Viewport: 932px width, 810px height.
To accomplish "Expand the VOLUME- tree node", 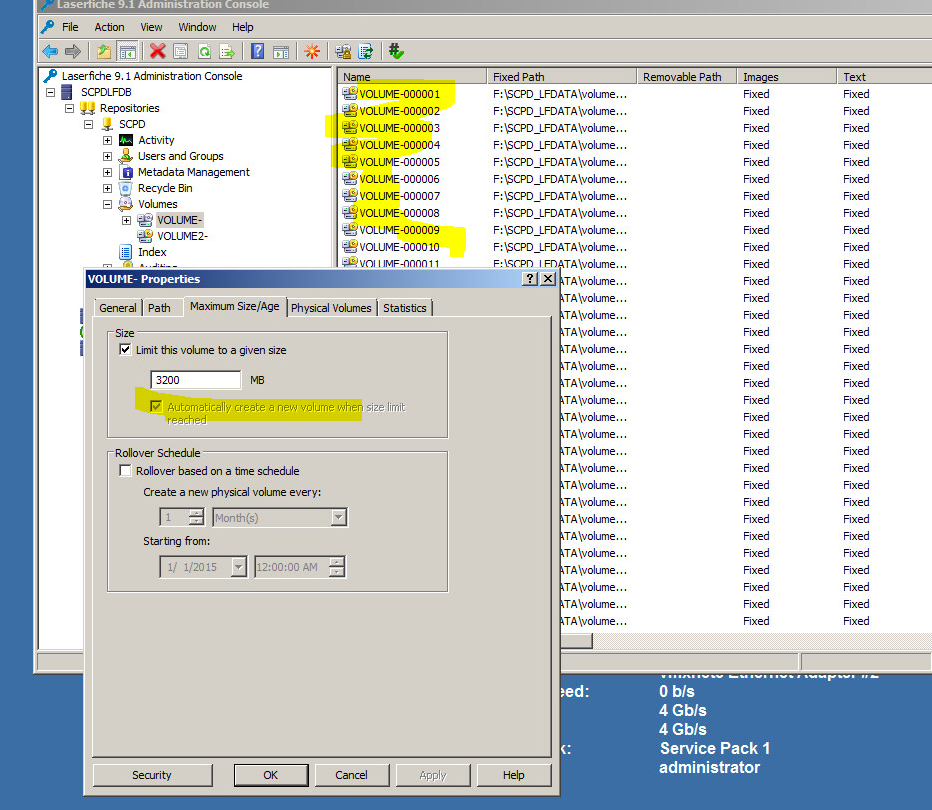I will 126,220.
